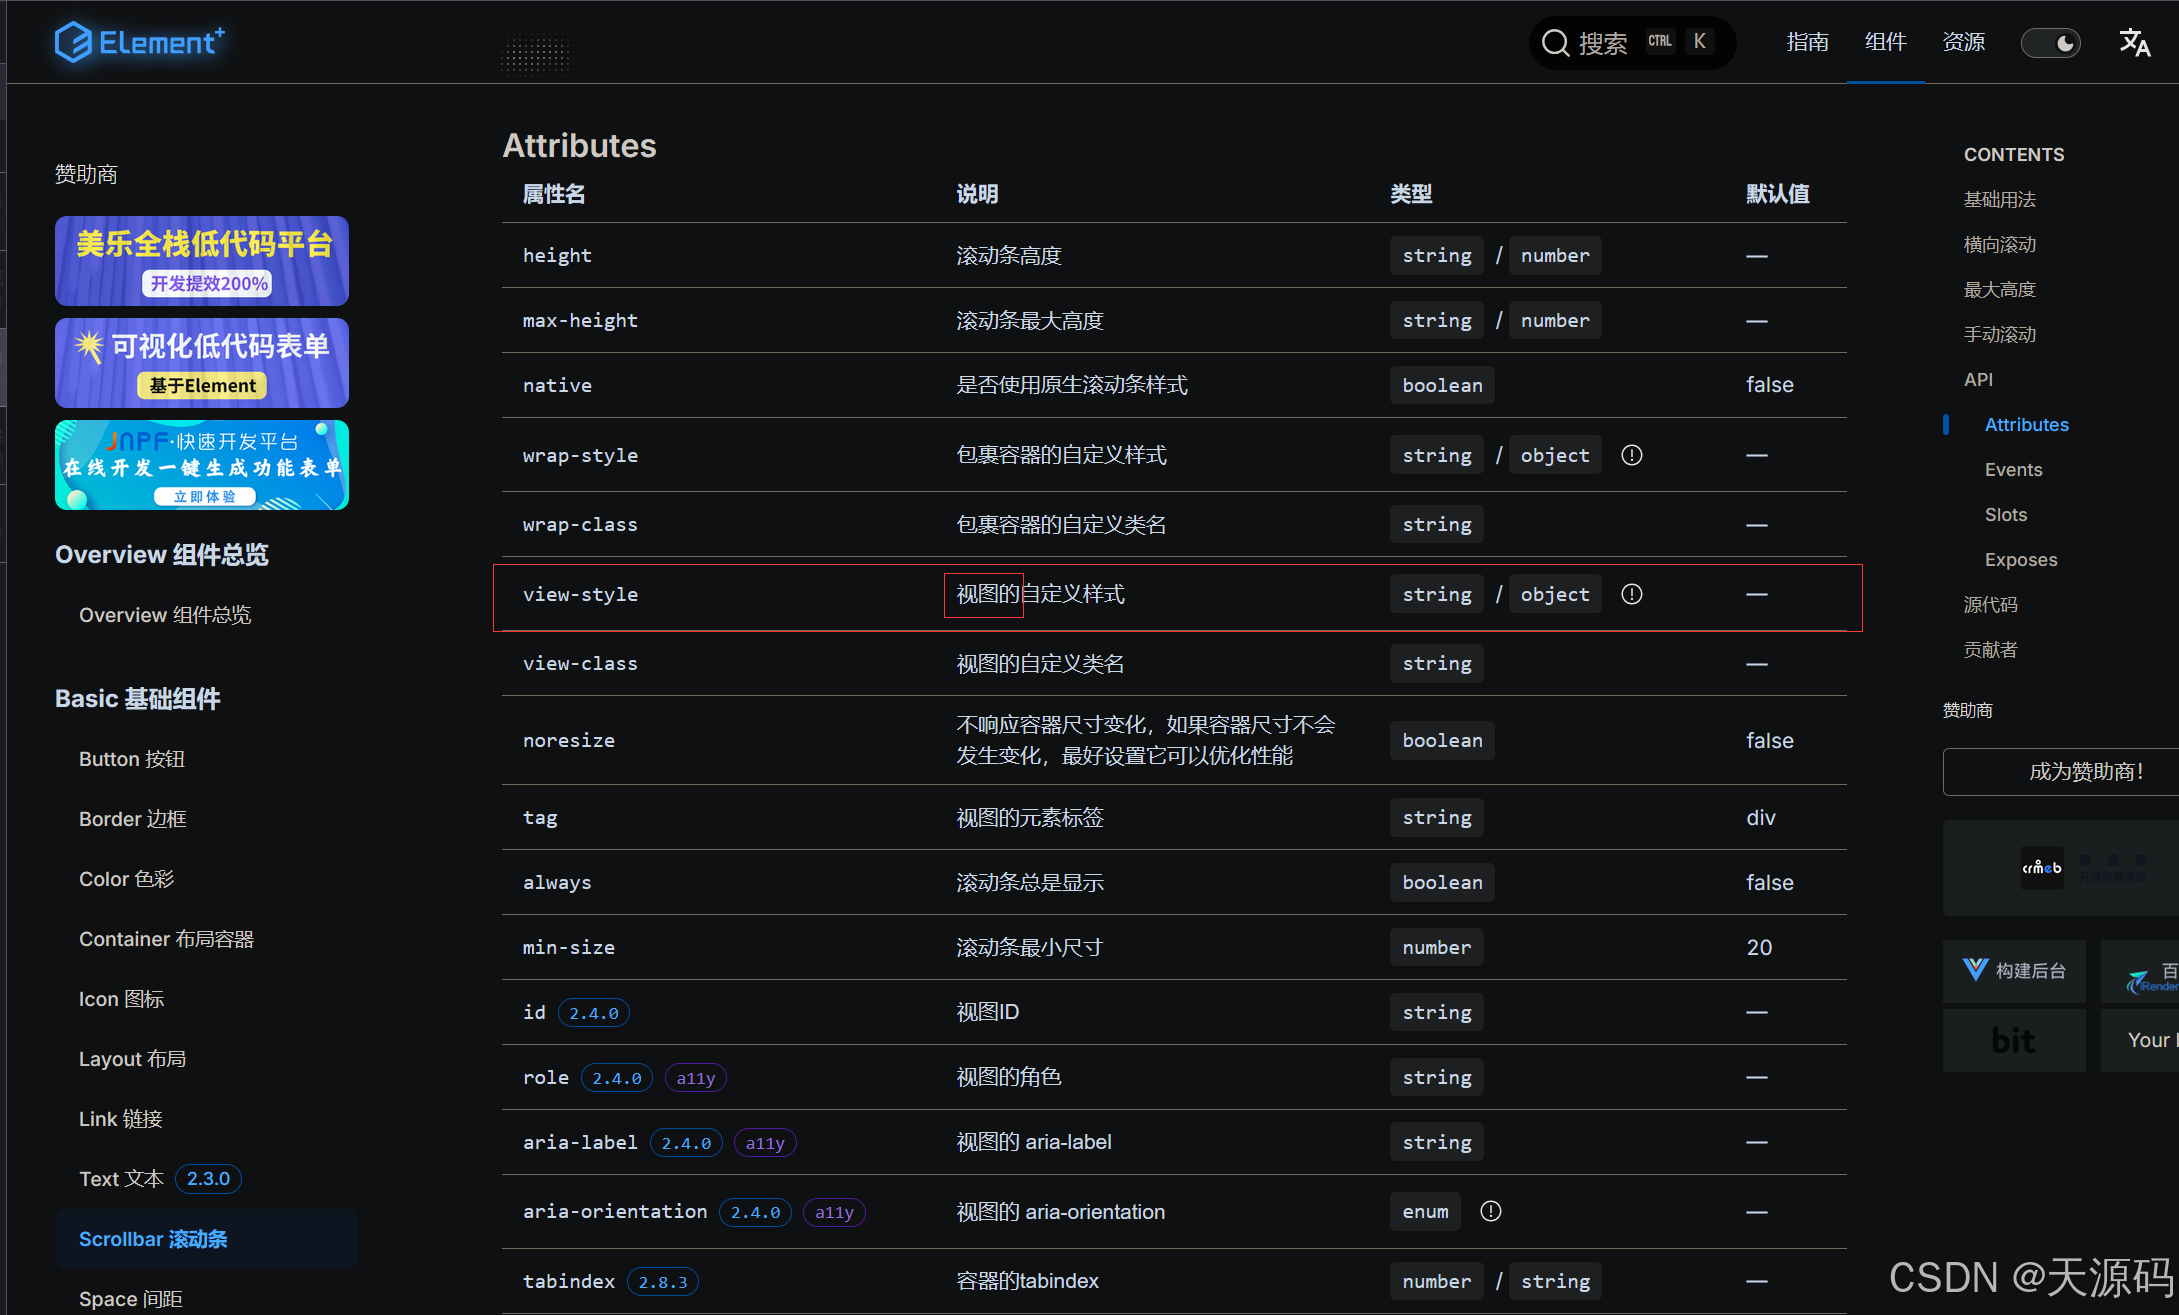Select Scrollbar 滚动条 in the sidebar
The height and width of the screenshot is (1315, 2179).
pyautogui.click(x=152, y=1238)
